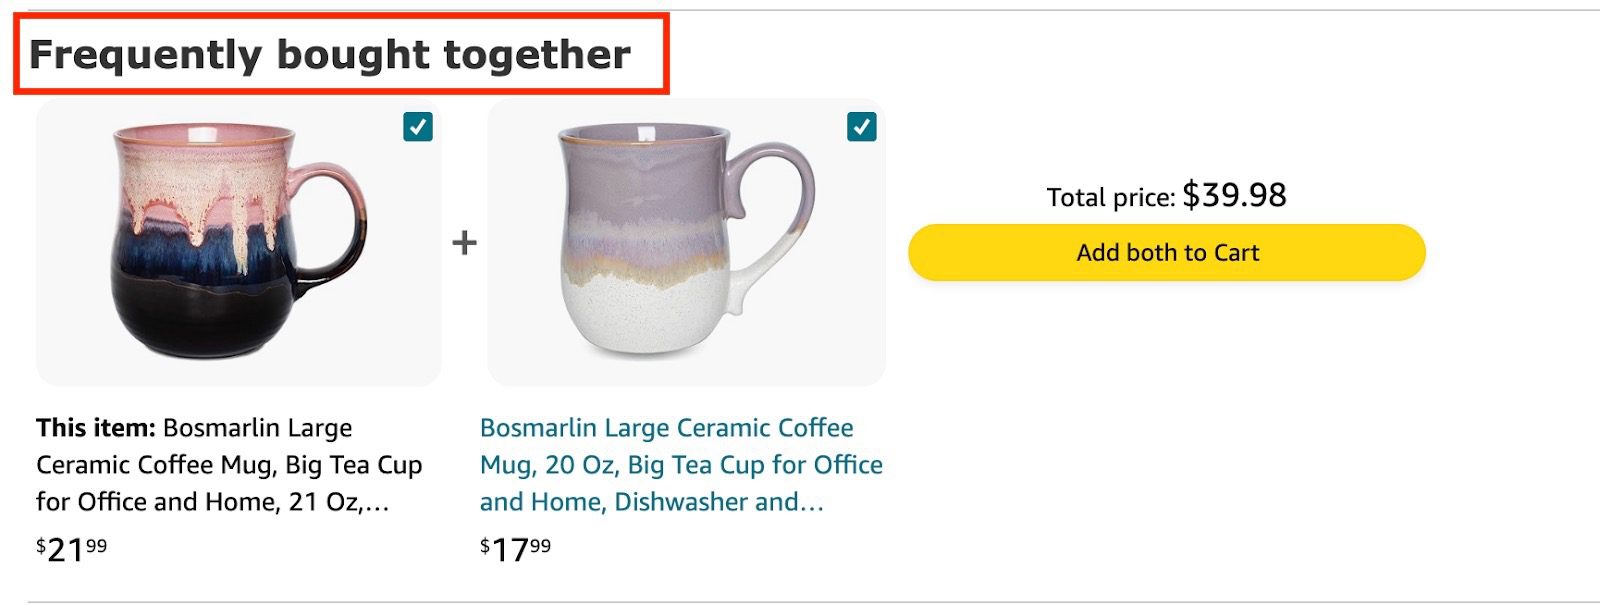Screen dimensions: 1600x605
Task: Click the Frequently bought together heading
Action: [x=330, y=55]
